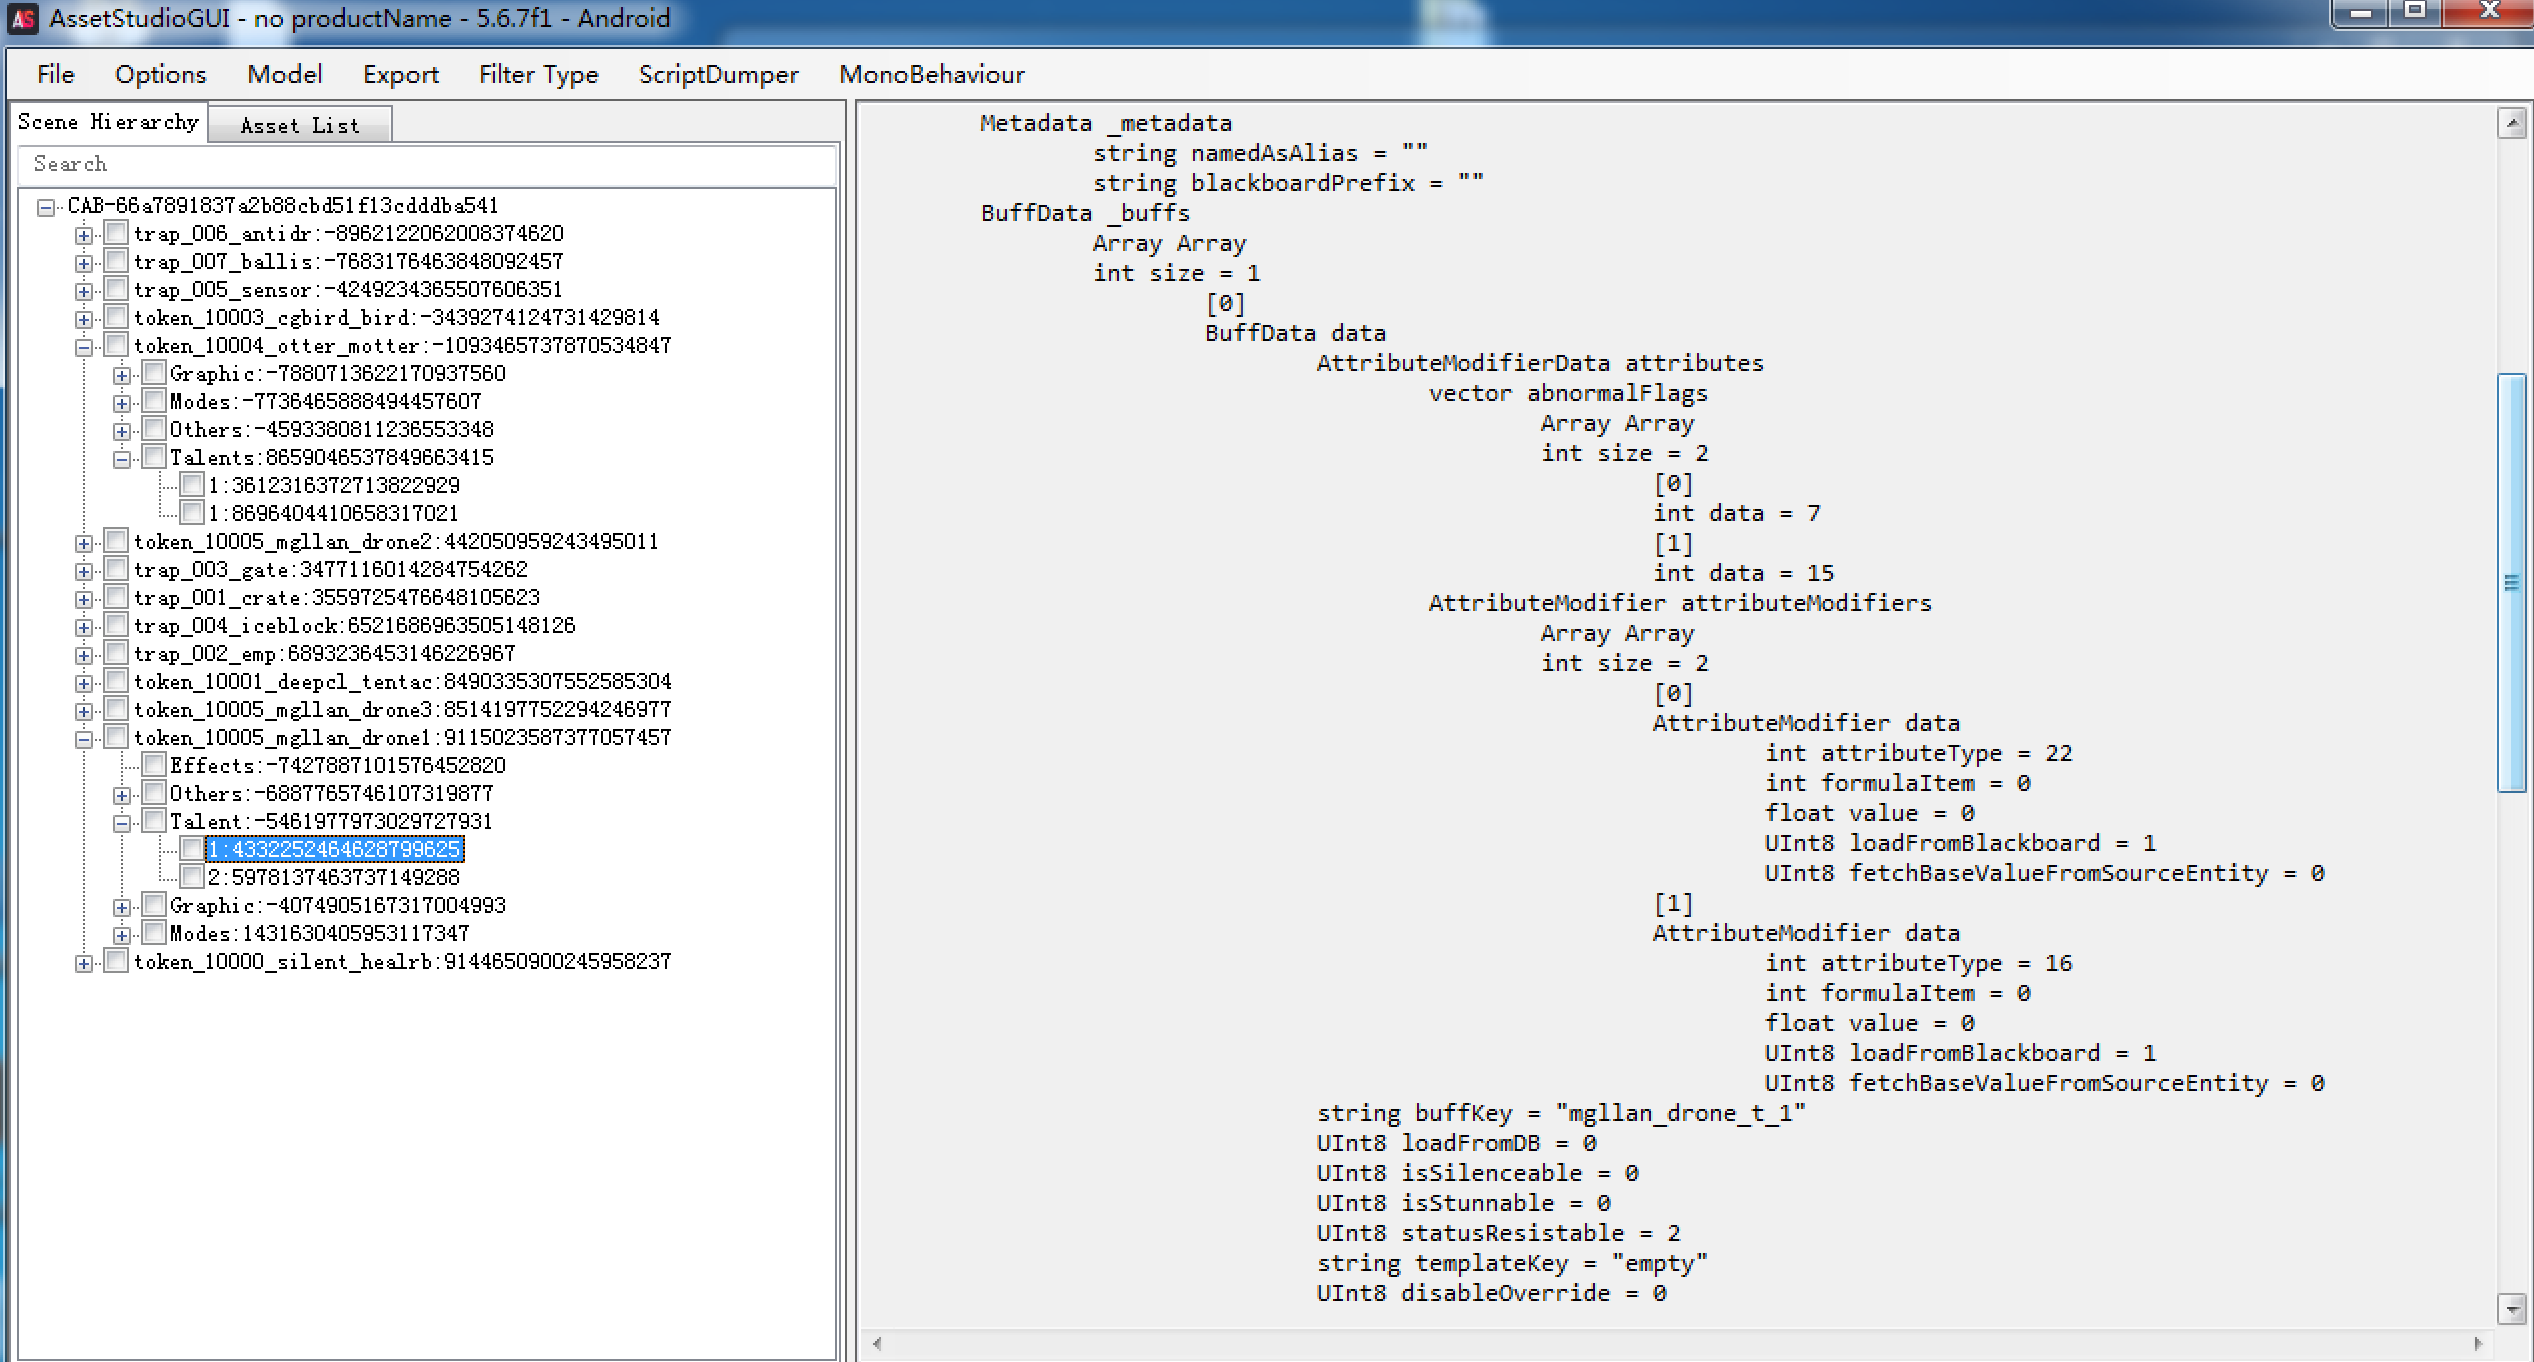Click the AssetStudio app icon in title bar
Viewport: 2534px width, 1362px height.
(x=22, y=18)
